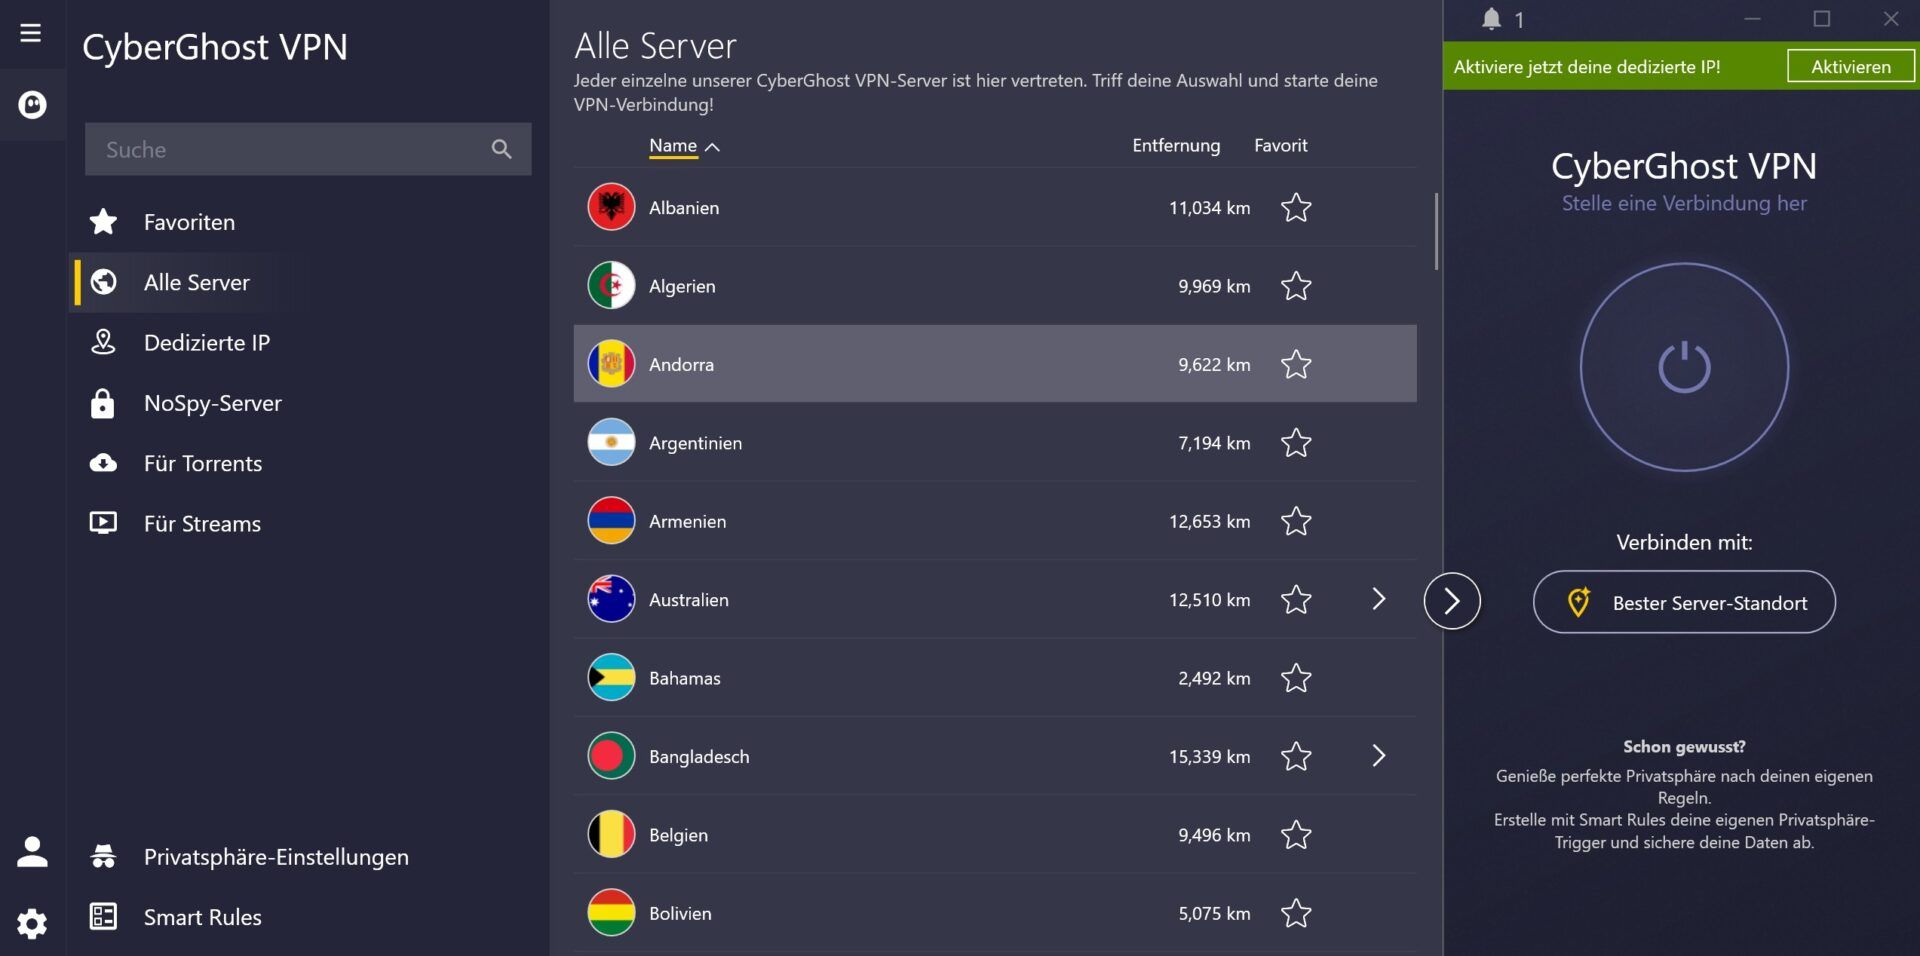Click the search magnifier icon
1920x956 pixels.
(x=502, y=149)
